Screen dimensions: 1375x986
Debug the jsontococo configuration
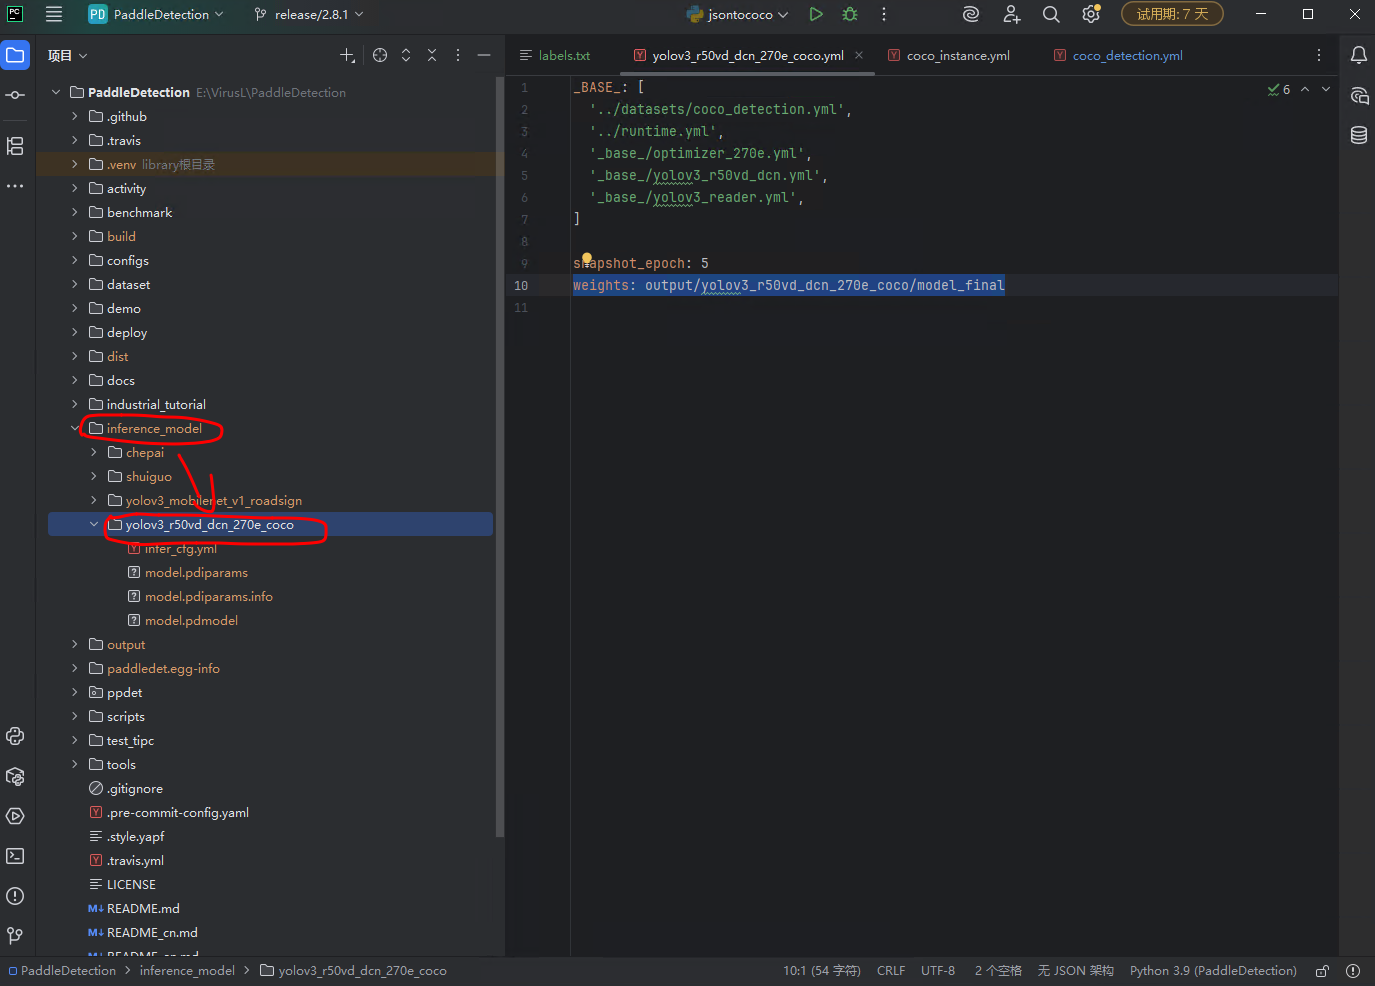click(x=850, y=14)
